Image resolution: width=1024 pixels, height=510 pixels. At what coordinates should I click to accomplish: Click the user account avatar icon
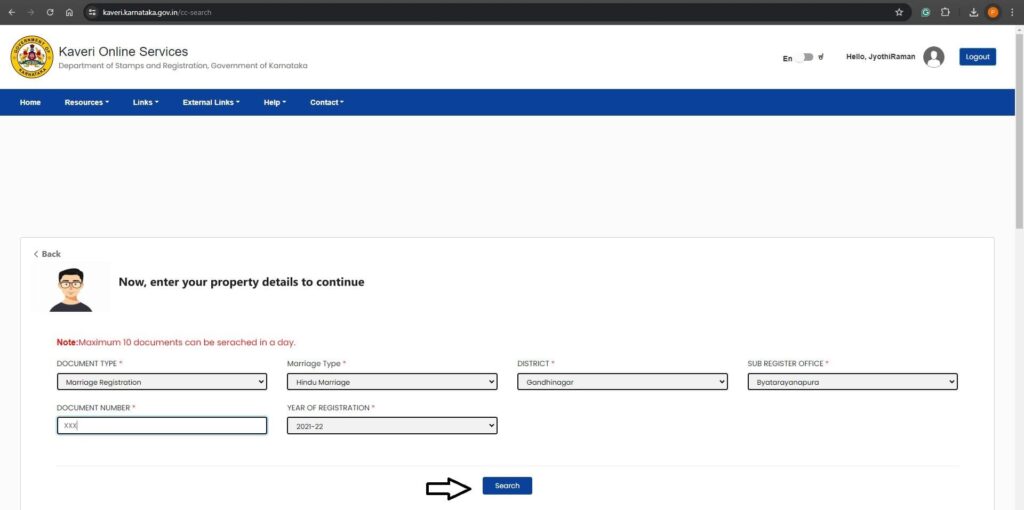tap(934, 57)
